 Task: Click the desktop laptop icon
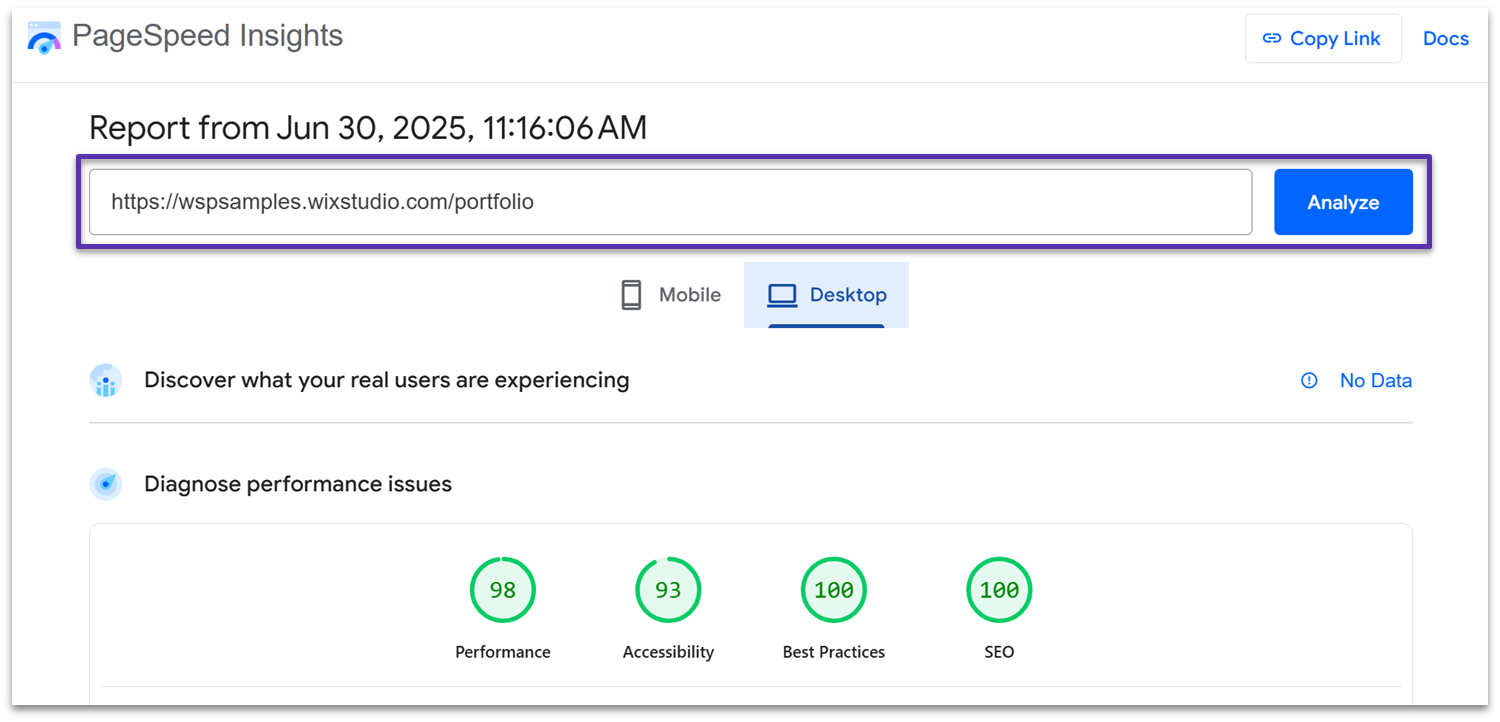click(782, 295)
